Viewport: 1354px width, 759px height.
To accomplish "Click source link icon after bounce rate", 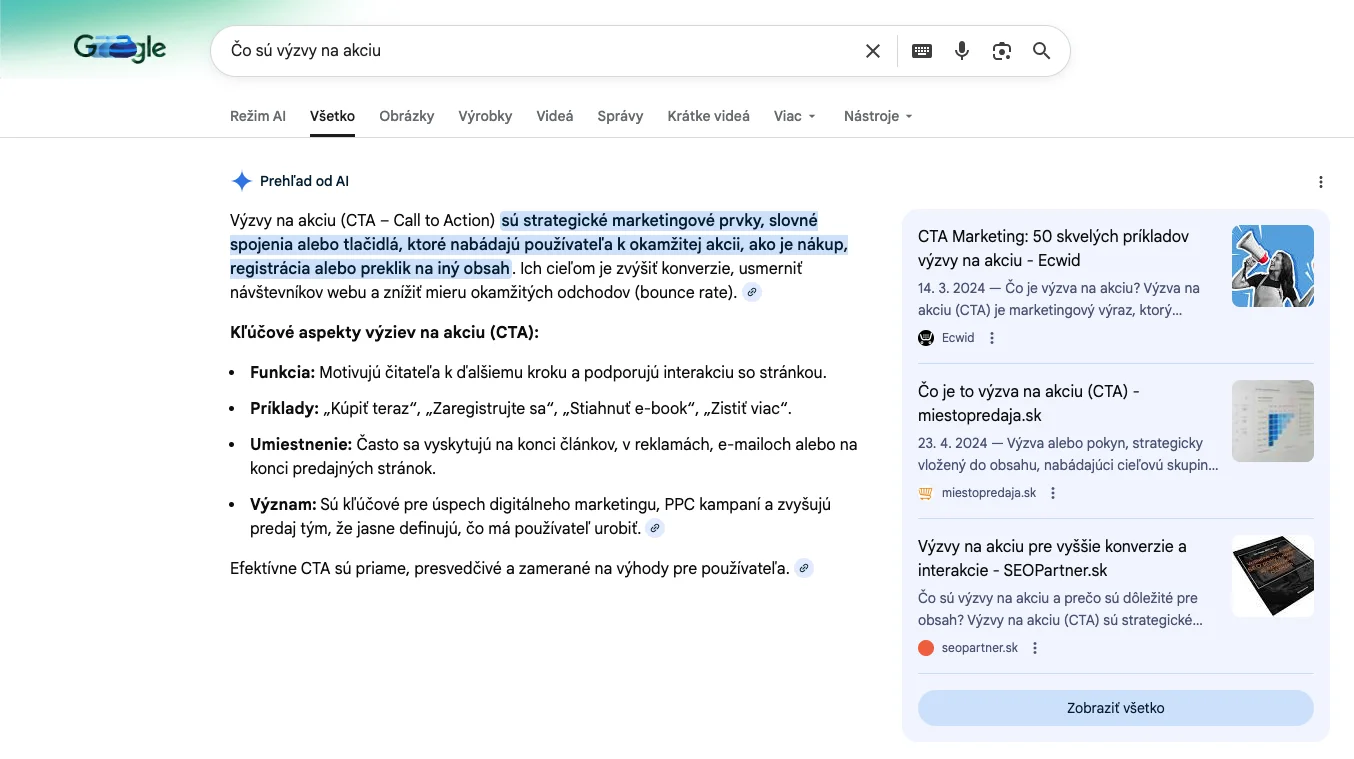I will click(x=752, y=293).
